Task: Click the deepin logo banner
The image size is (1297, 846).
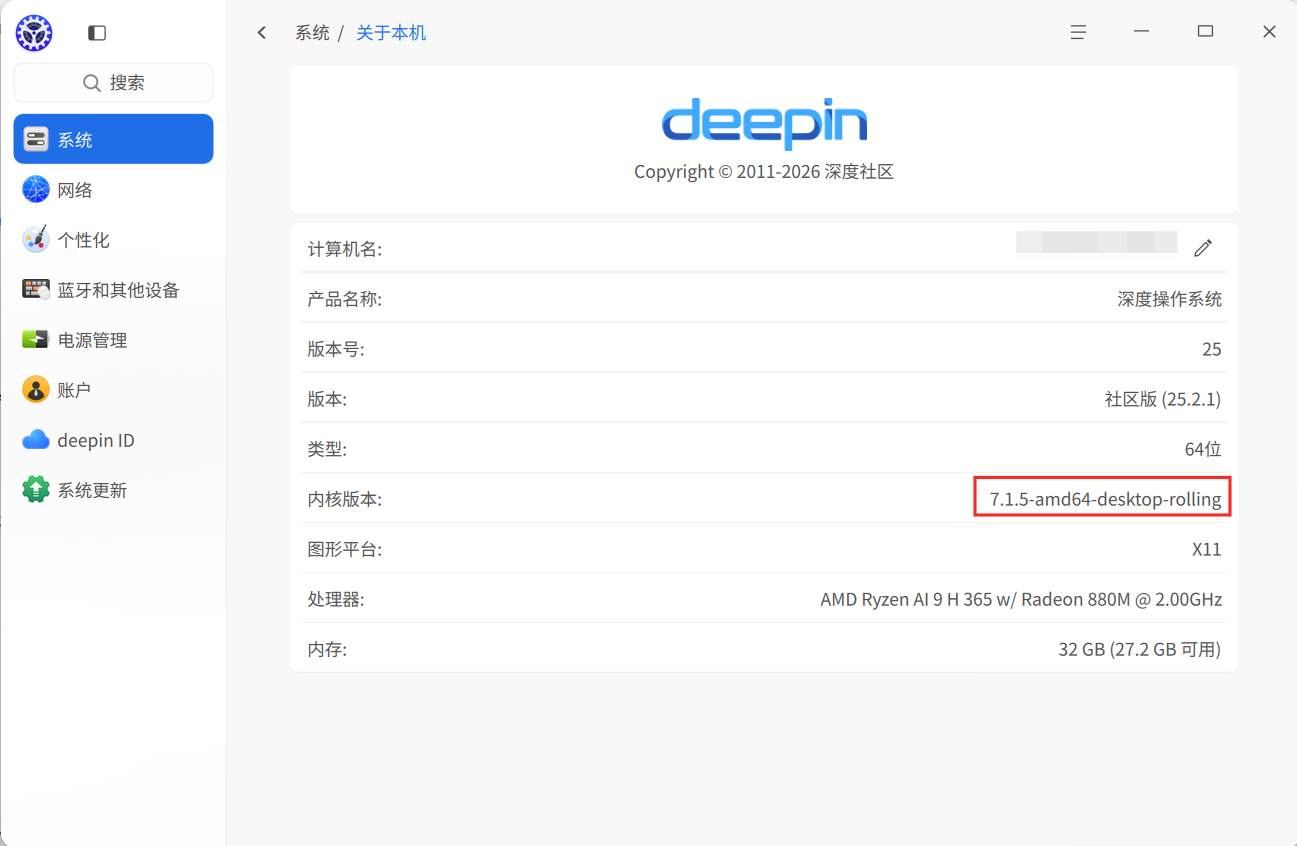Action: [x=764, y=123]
